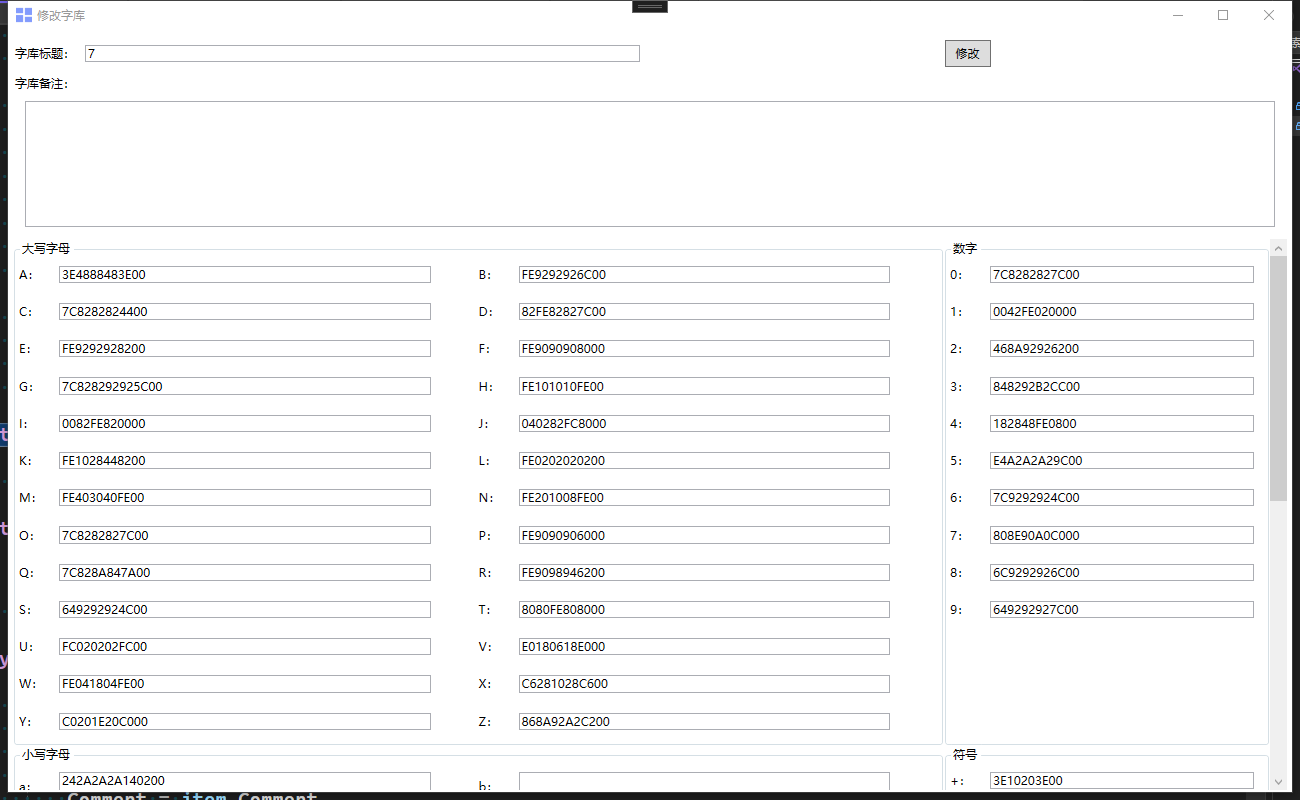
Task: Click the input field for lowercase a
Action: click(245, 780)
